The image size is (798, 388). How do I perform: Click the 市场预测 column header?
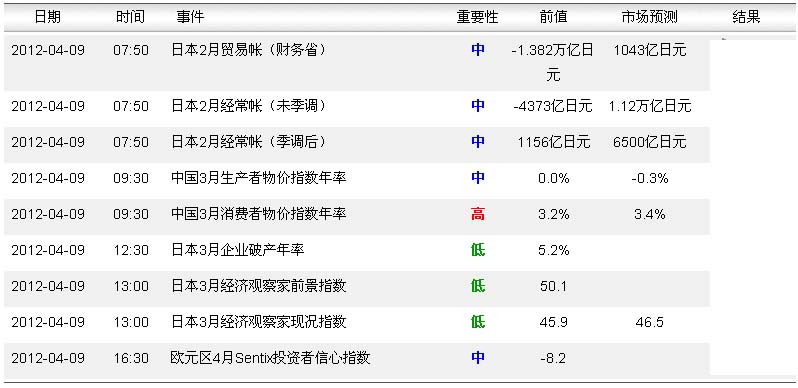click(649, 17)
